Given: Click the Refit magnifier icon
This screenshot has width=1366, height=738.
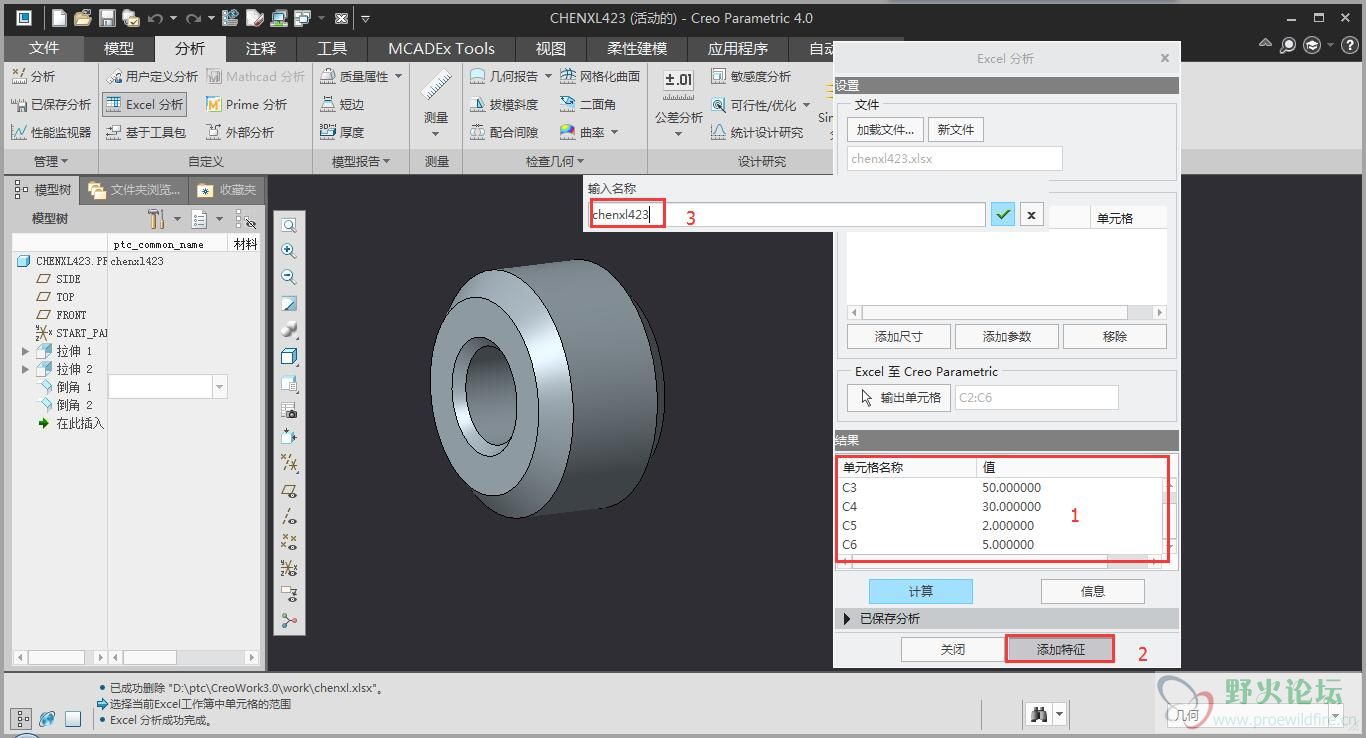Looking at the screenshot, I should (289, 225).
